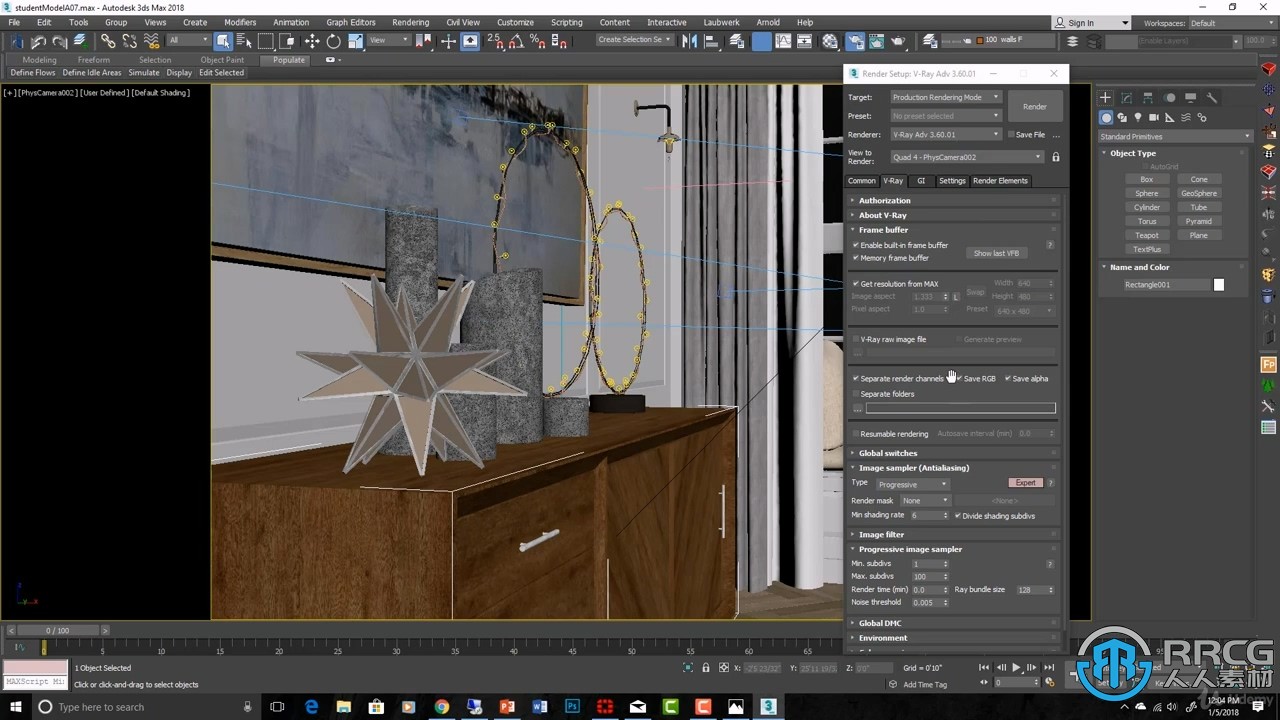This screenshot has height=720, width=1280.
Task: Select the Select and Link tool
Action: (x=108, y=41)
